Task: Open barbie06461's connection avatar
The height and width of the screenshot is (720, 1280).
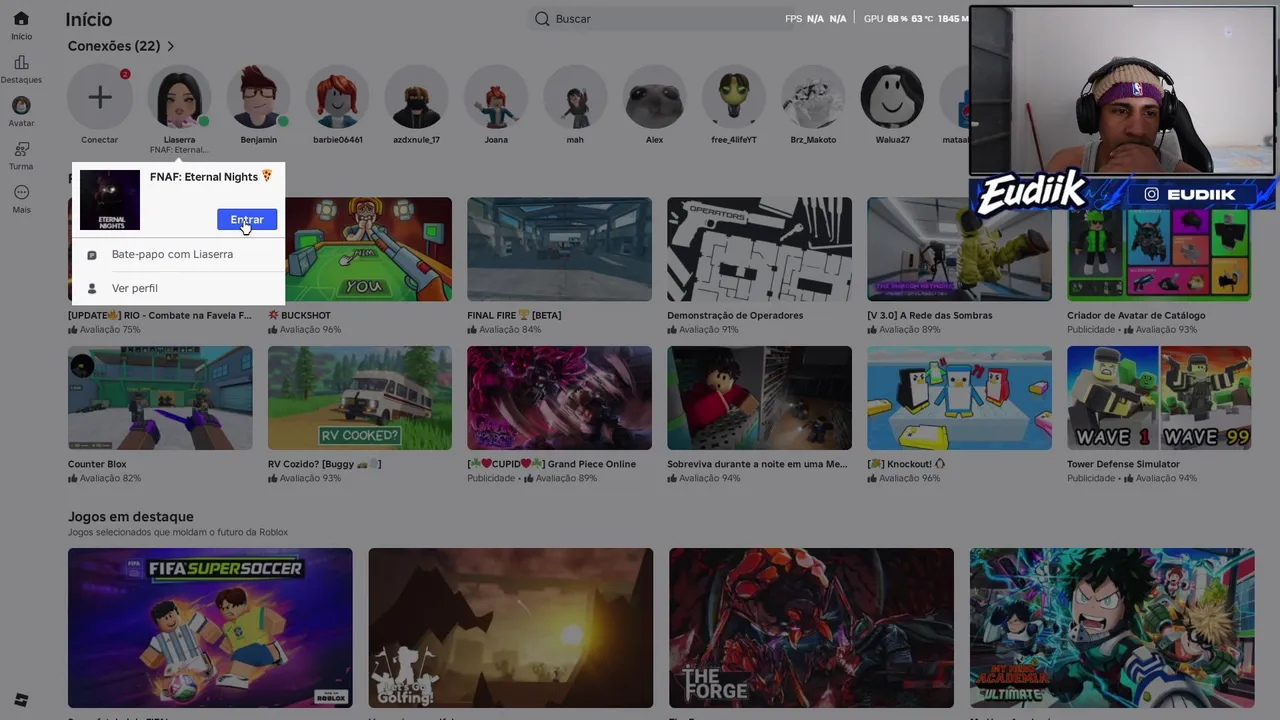Action: click(337, 97)
